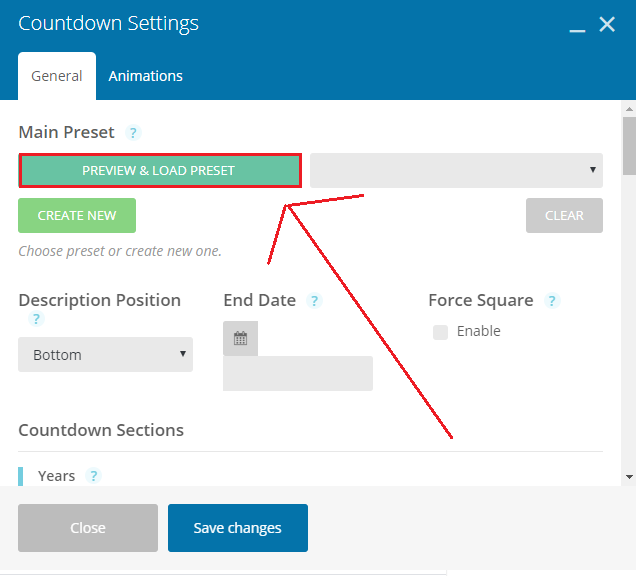Switch to the Animations tab
The width and height of the screenshot is (636, 576).
tap(146, 76)
